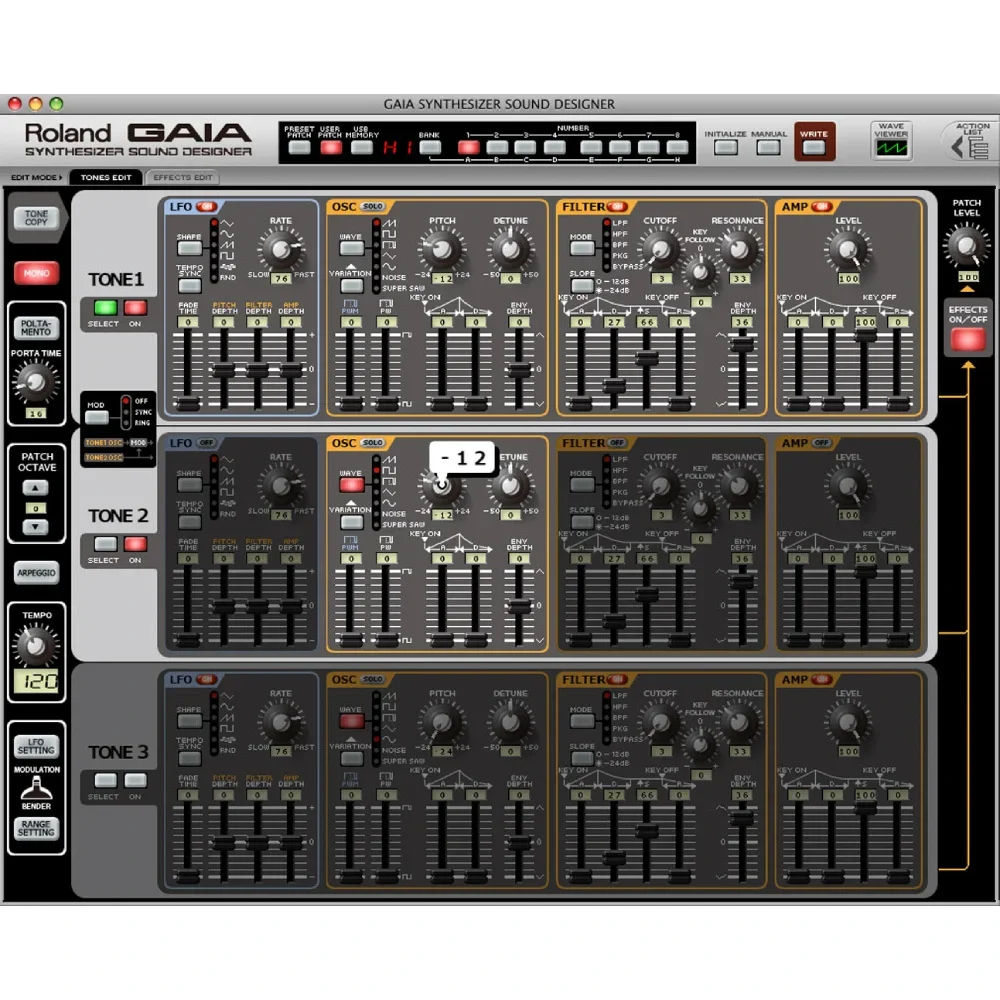
Task: Click Tone 1 Filter Slope button
Action: [x=582, y=286]
